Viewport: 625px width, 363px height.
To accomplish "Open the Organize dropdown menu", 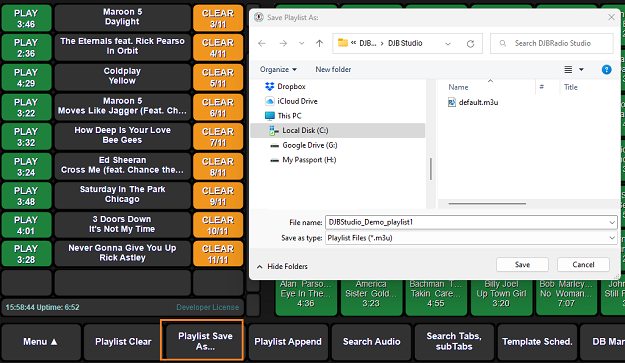I will pyautogui.click(x=278, y=69).
